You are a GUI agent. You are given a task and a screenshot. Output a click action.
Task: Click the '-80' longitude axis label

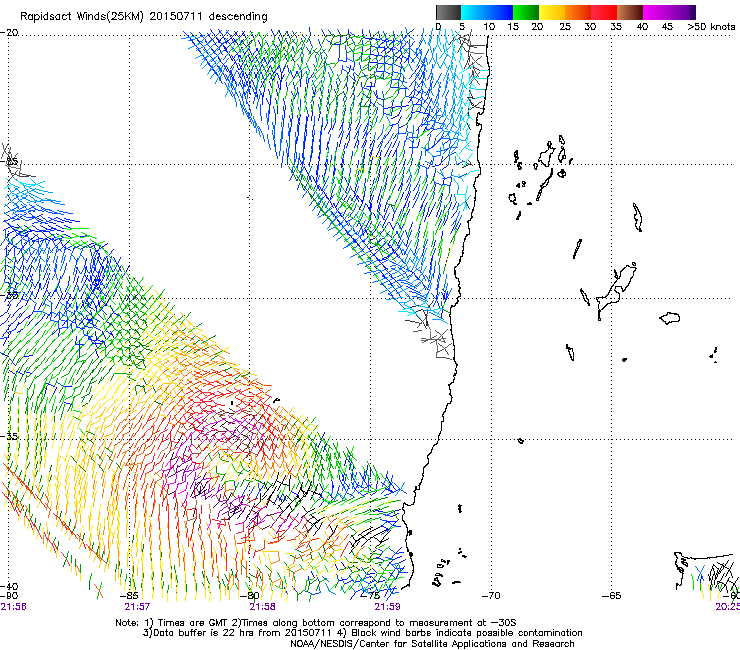tap(250, 596)
